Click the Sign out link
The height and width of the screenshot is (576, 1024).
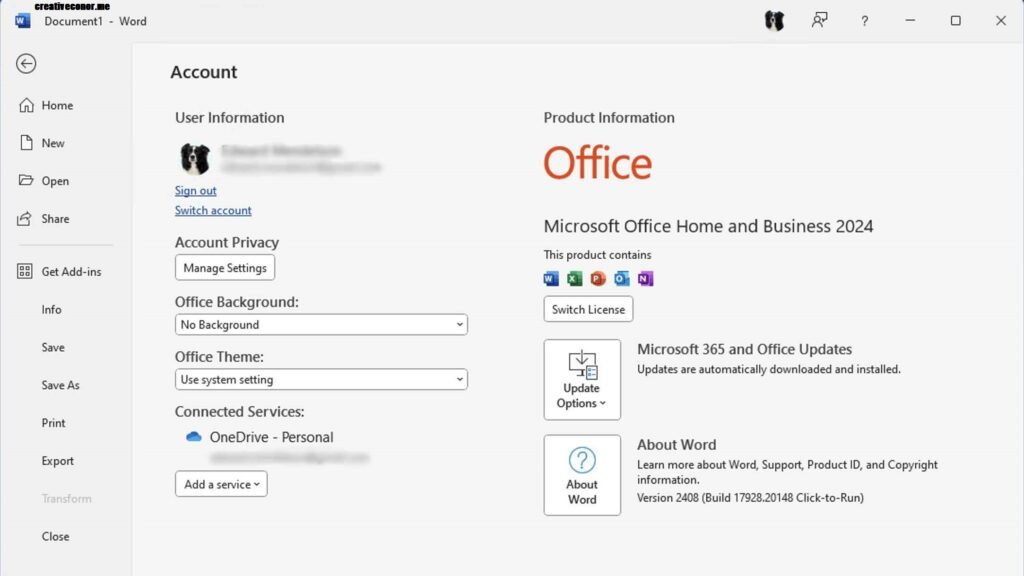[195, 191]
